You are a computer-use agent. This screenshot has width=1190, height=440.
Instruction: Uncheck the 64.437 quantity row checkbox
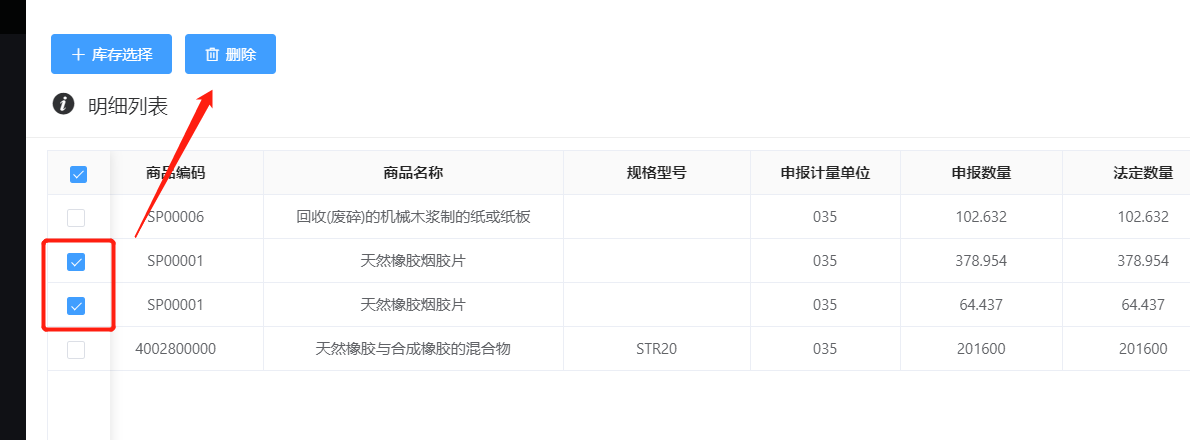76,306
